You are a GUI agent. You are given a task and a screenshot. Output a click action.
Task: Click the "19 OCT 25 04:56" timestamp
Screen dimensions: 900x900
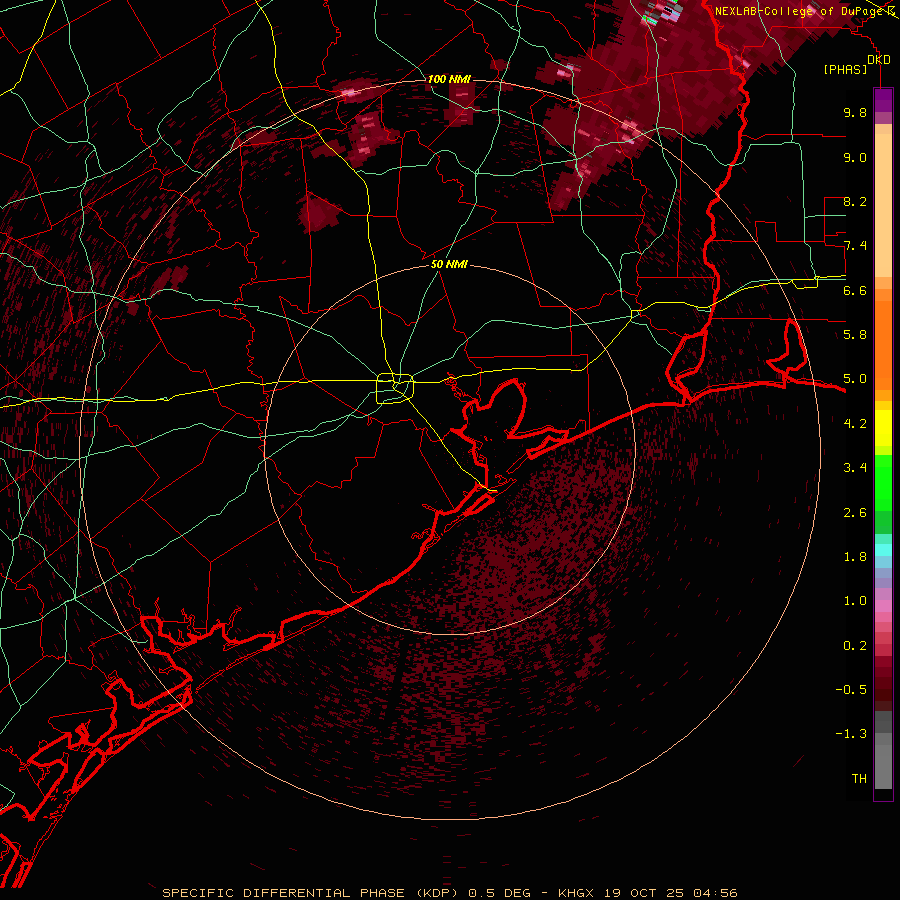pyautogui.click(x=670, y=893)
